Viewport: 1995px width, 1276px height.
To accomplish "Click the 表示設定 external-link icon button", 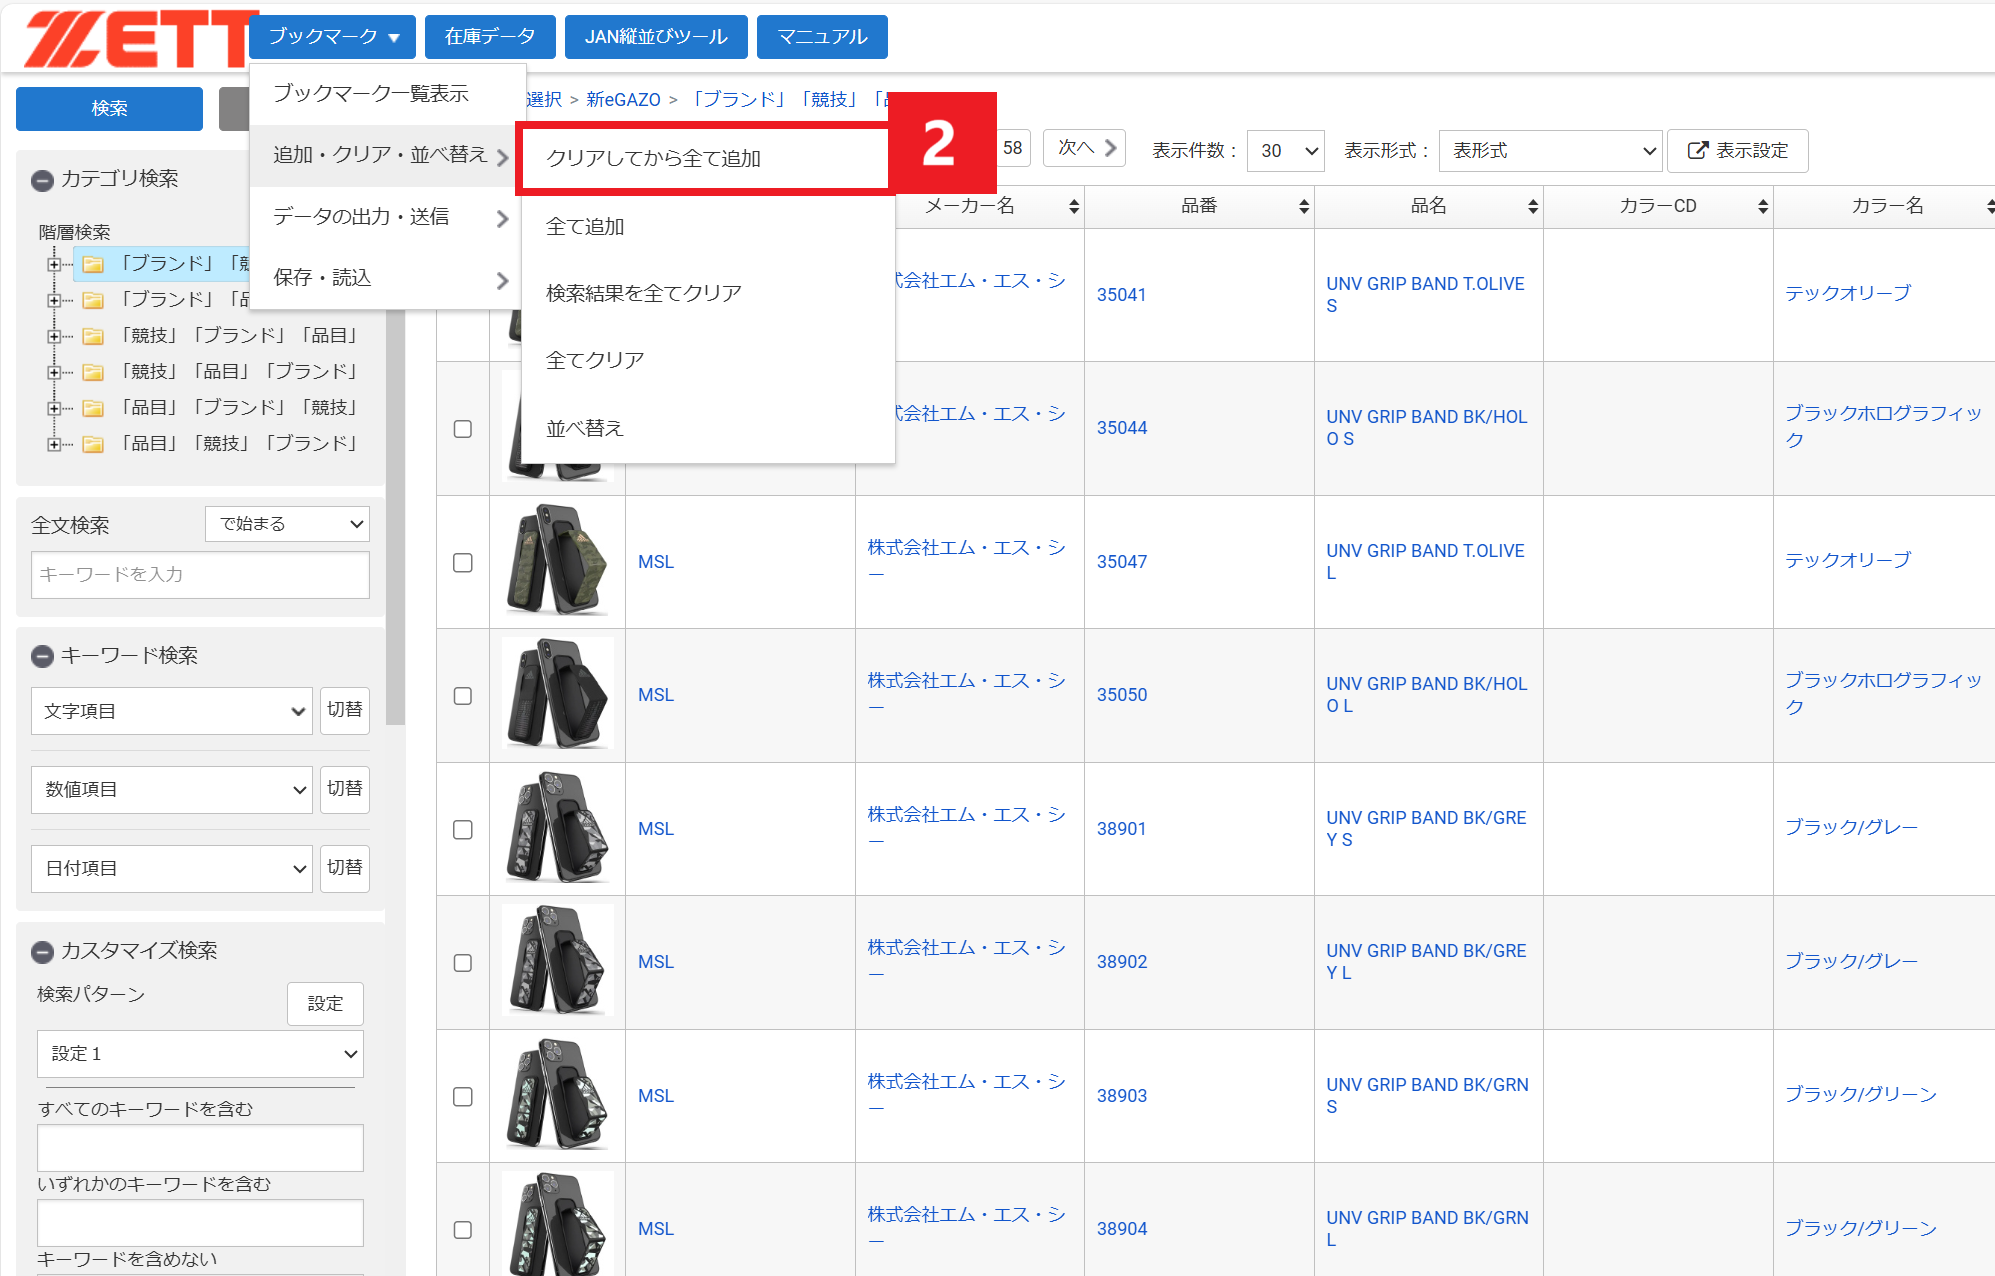I will point(1737,150).
